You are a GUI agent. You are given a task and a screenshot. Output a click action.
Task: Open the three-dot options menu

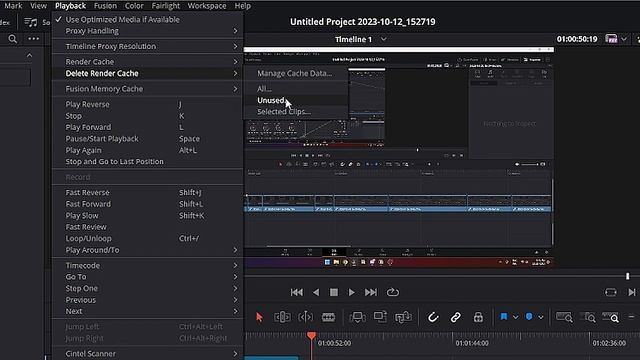tap(33, 39)
